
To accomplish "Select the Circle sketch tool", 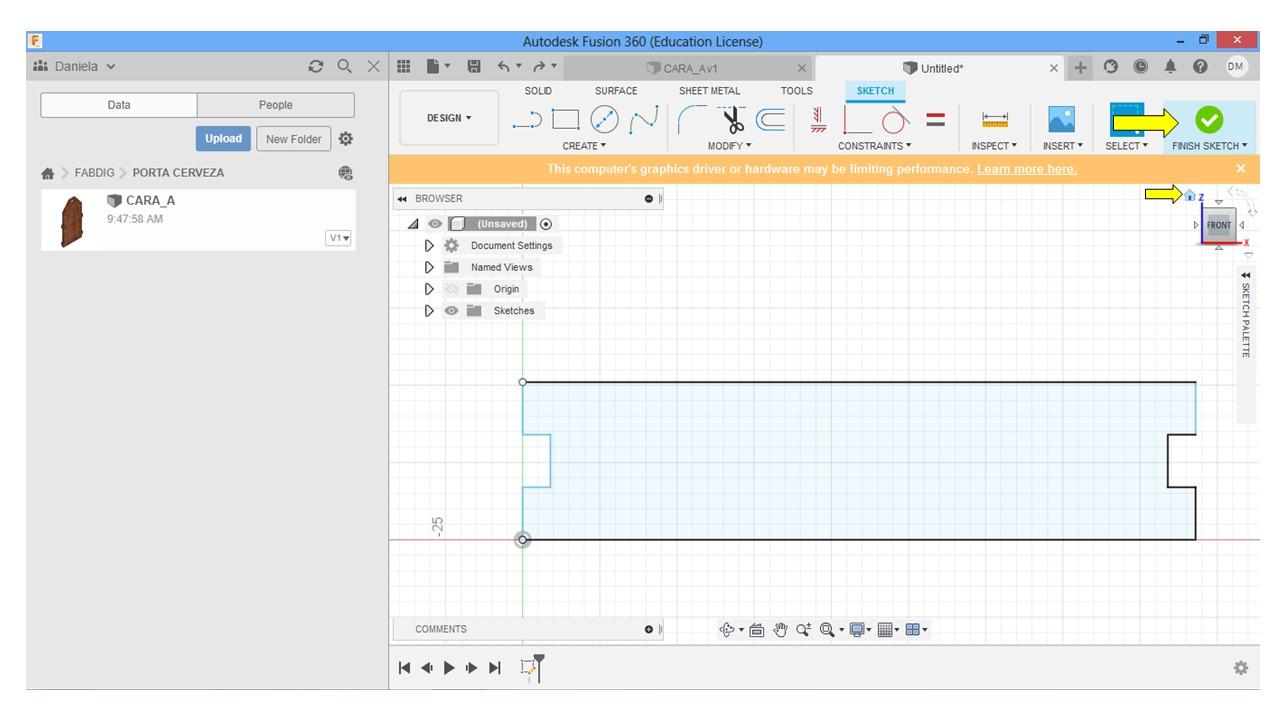I will [605, 120].
